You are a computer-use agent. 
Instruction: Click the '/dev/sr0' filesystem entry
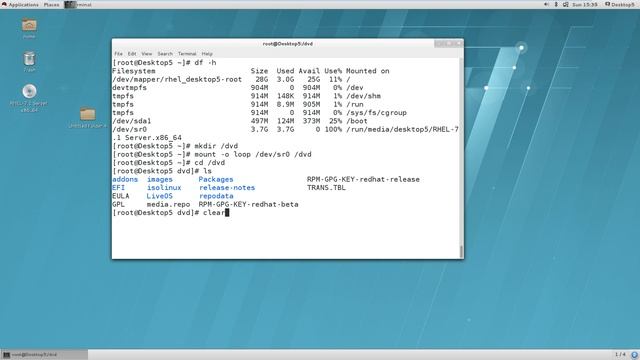click(129, 129)
